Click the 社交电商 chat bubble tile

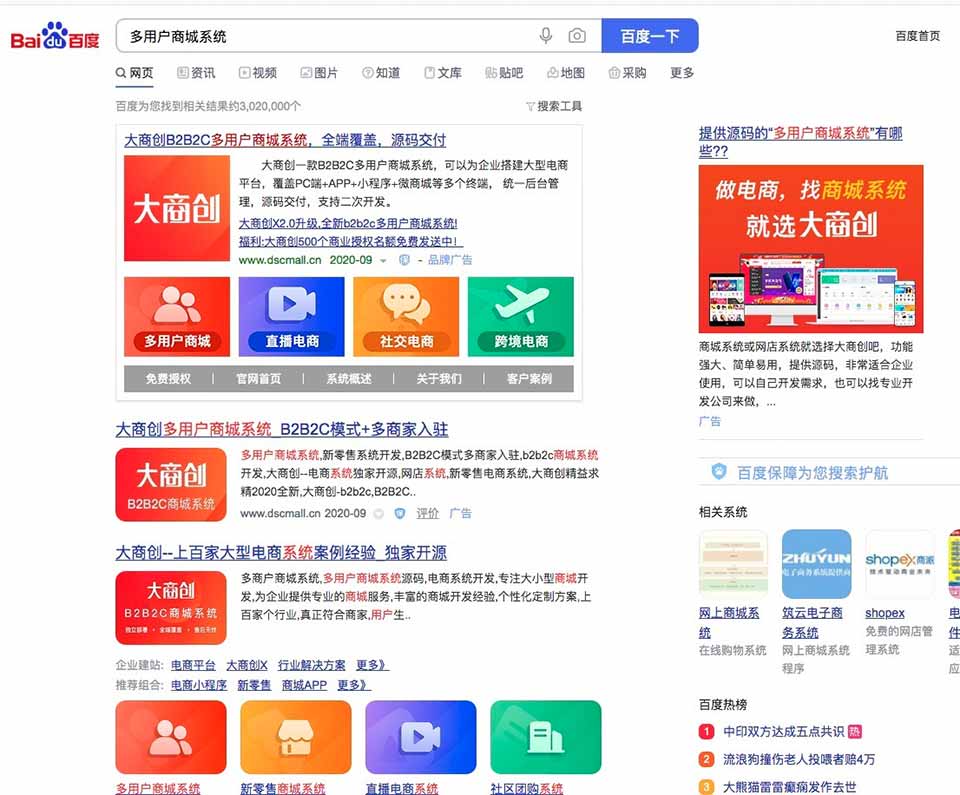[x=406, y=317]
